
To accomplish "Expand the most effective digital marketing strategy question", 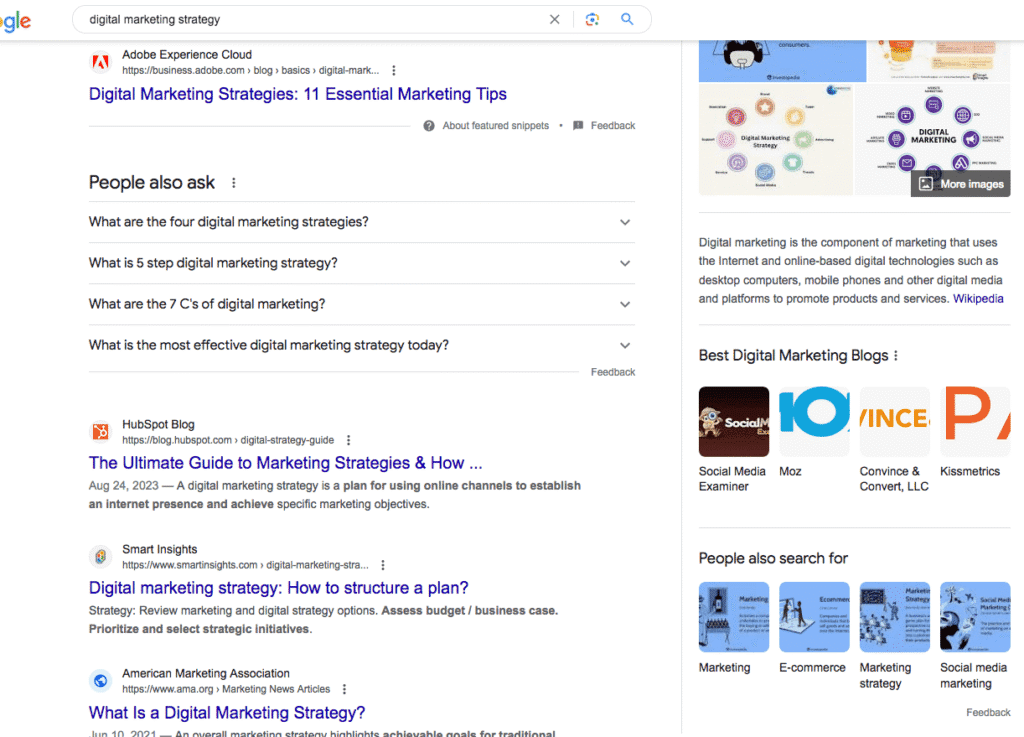I will pyautogui.click(x=624, y=343).
